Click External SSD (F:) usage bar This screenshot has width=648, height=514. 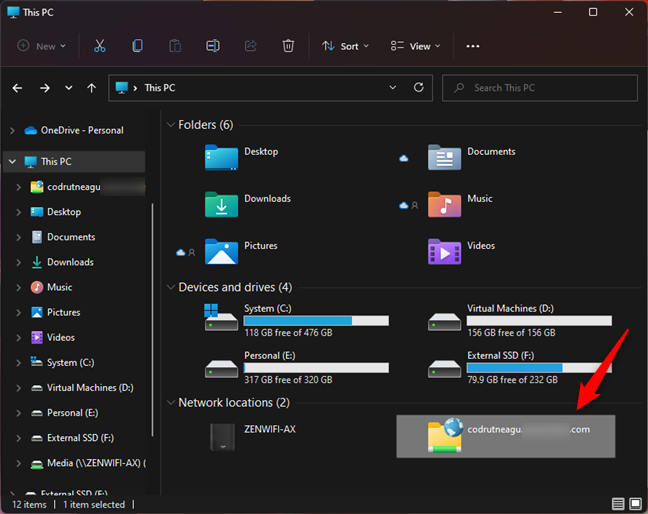538,368
